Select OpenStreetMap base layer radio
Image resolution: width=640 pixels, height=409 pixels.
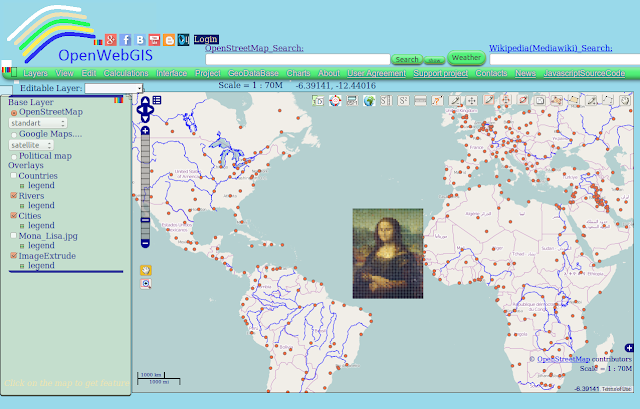point(14,113)
